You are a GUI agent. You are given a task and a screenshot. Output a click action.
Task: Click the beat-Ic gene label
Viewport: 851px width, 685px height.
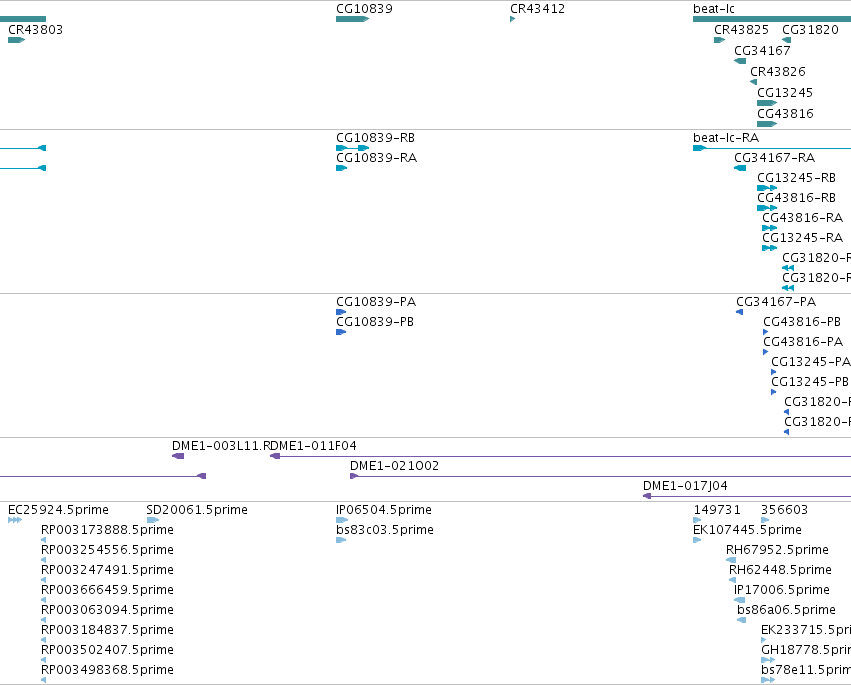pyautogui.click(x=714, y=9)
